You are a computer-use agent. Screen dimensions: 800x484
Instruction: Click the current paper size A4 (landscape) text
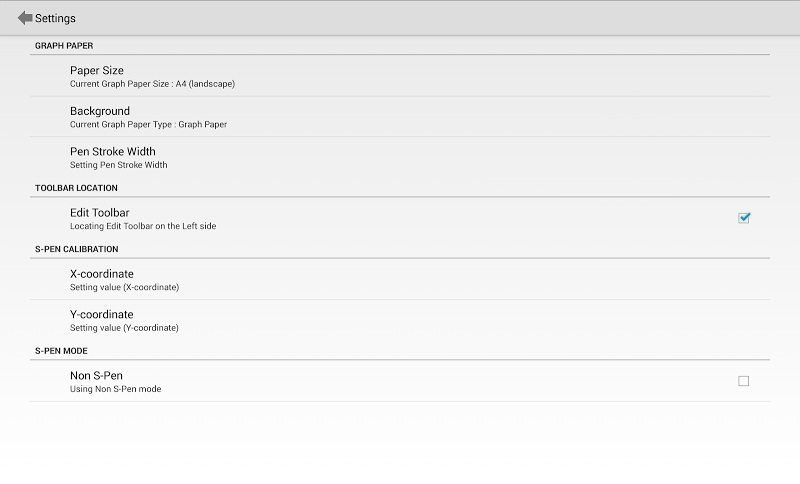pos(153,84)
